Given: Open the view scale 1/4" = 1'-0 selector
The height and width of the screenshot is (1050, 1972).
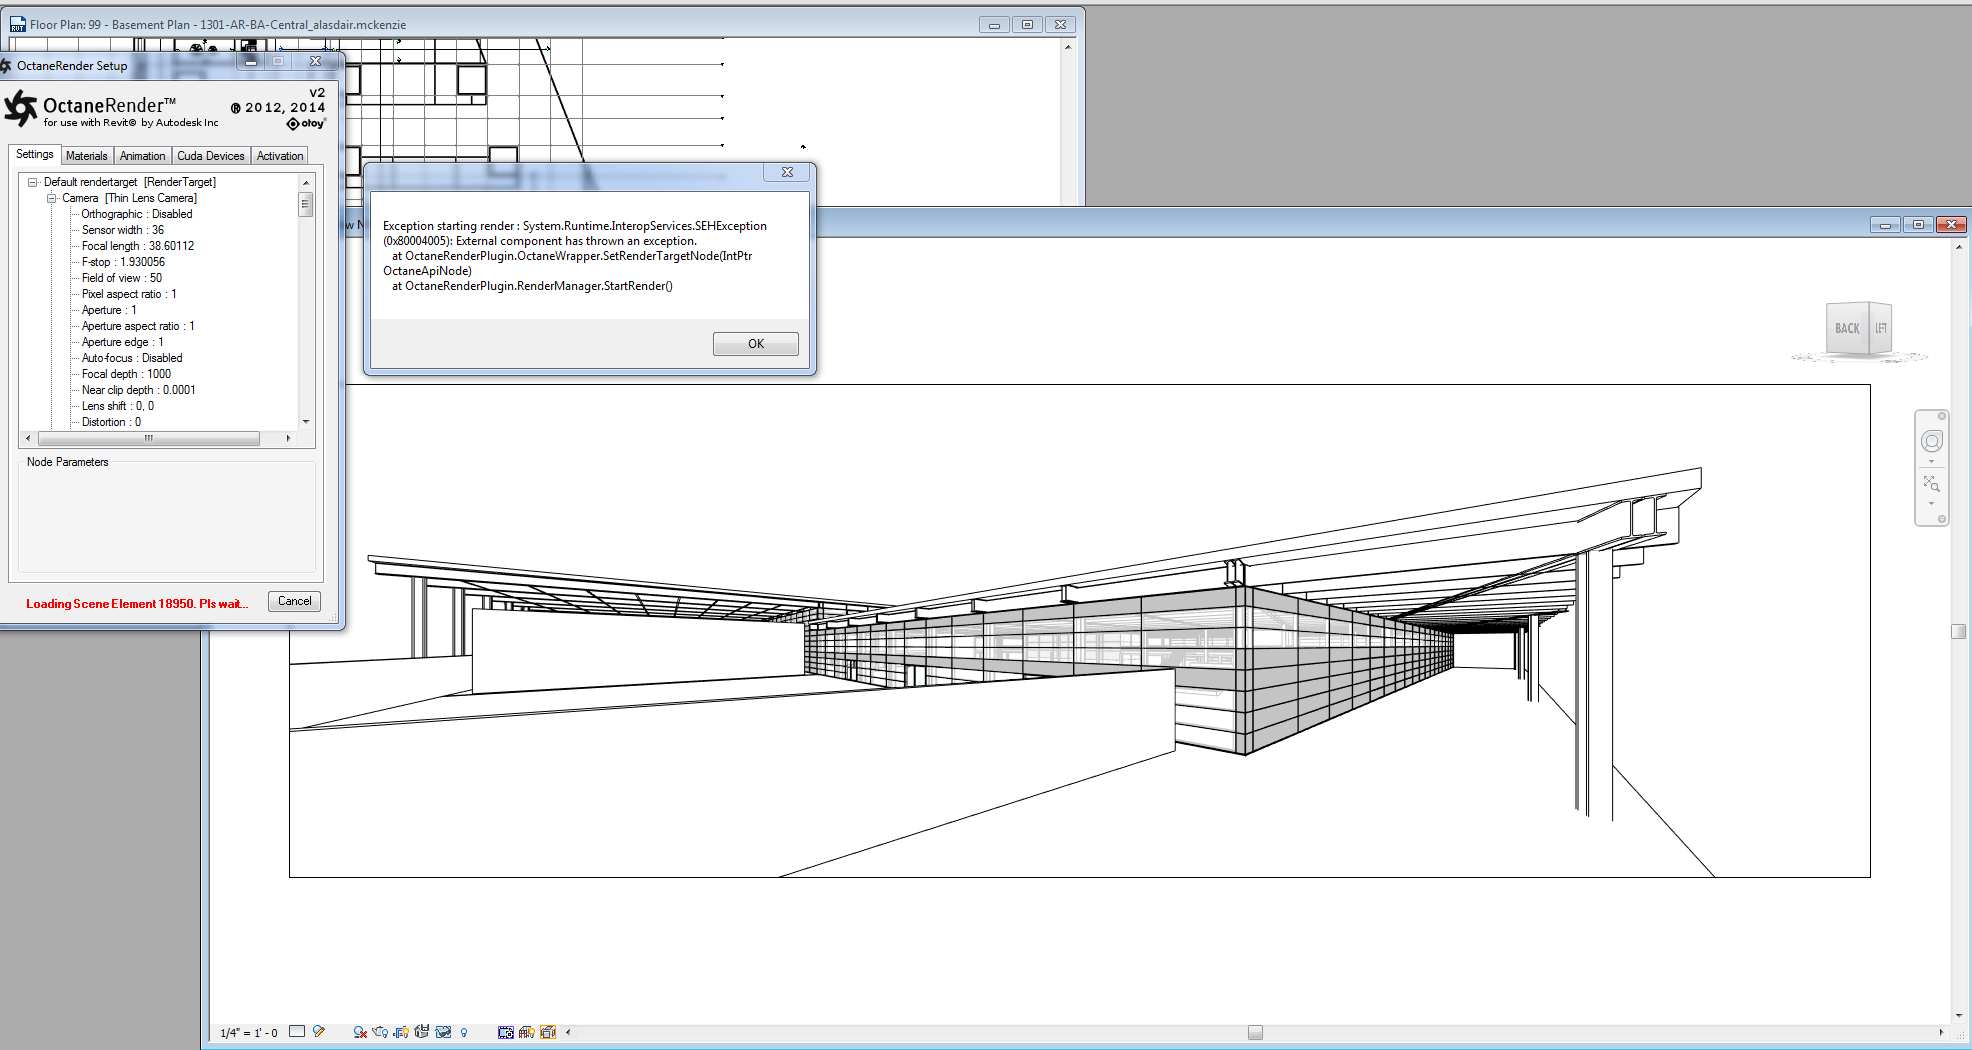Looking at the screenshot, I should pyautogui.click(x=249, y=1033).
